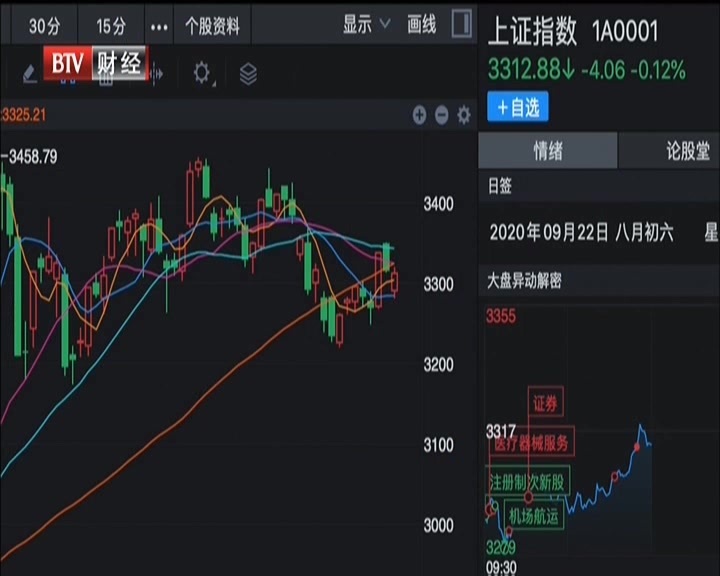Click the 3317 intraday level label
This screenshot has width=720, height=576.
[x=501, y=431]
